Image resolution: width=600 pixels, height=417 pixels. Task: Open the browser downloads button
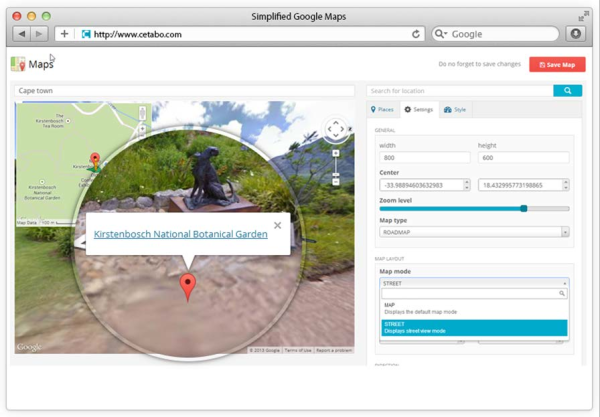coord(576,34)
